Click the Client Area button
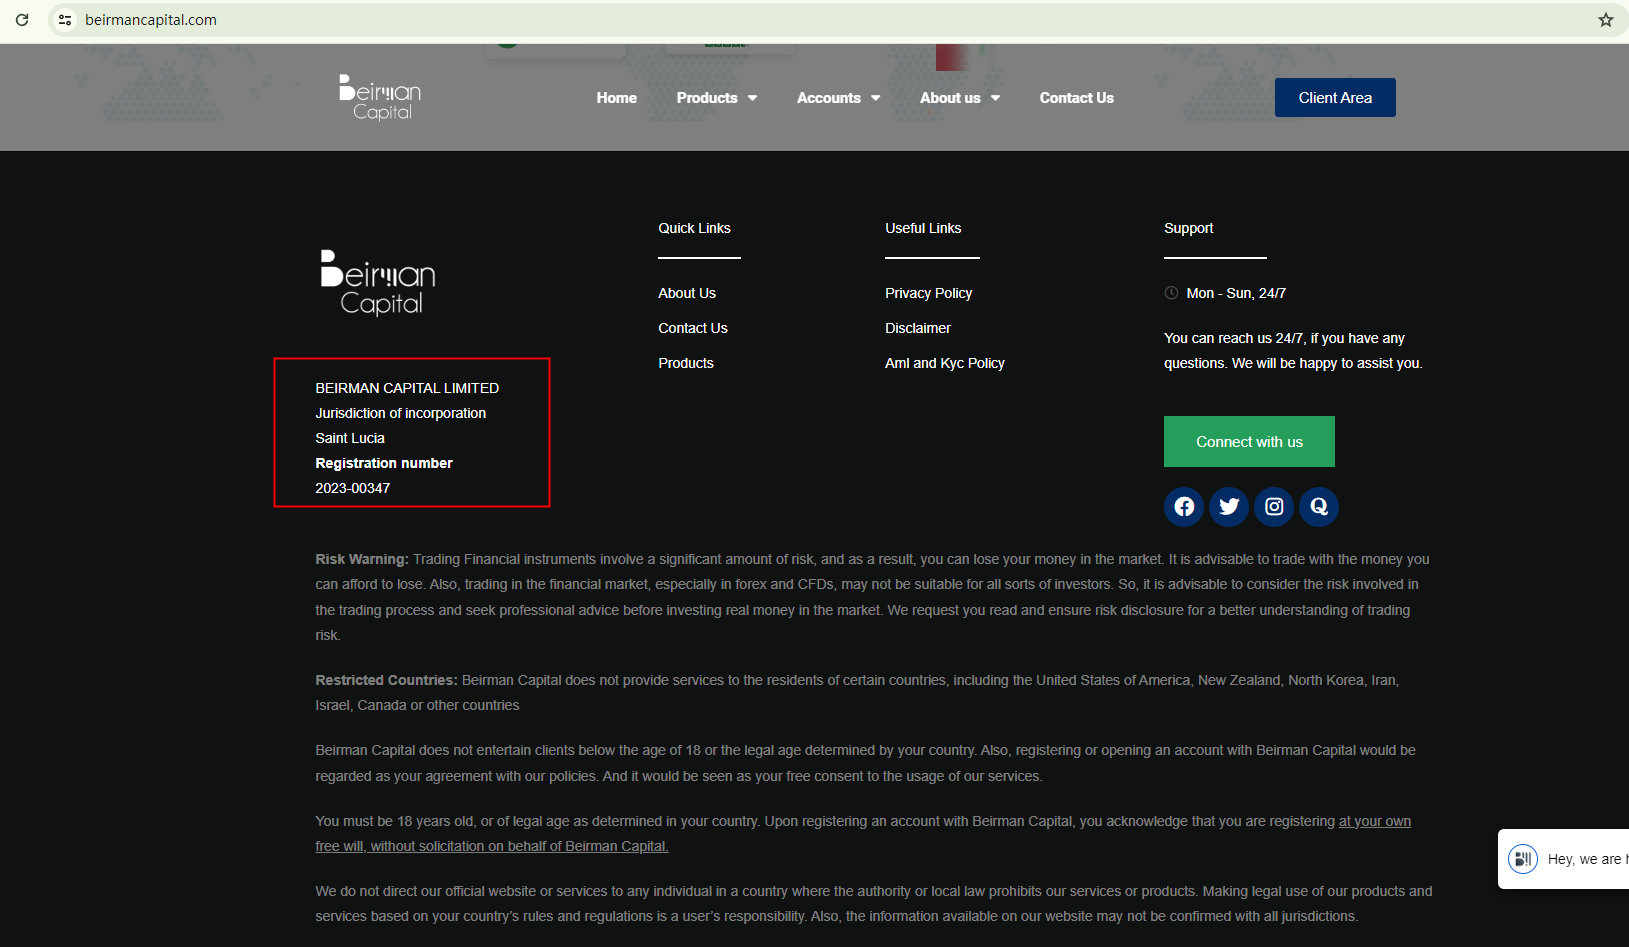 click(x=1334, y=98)
